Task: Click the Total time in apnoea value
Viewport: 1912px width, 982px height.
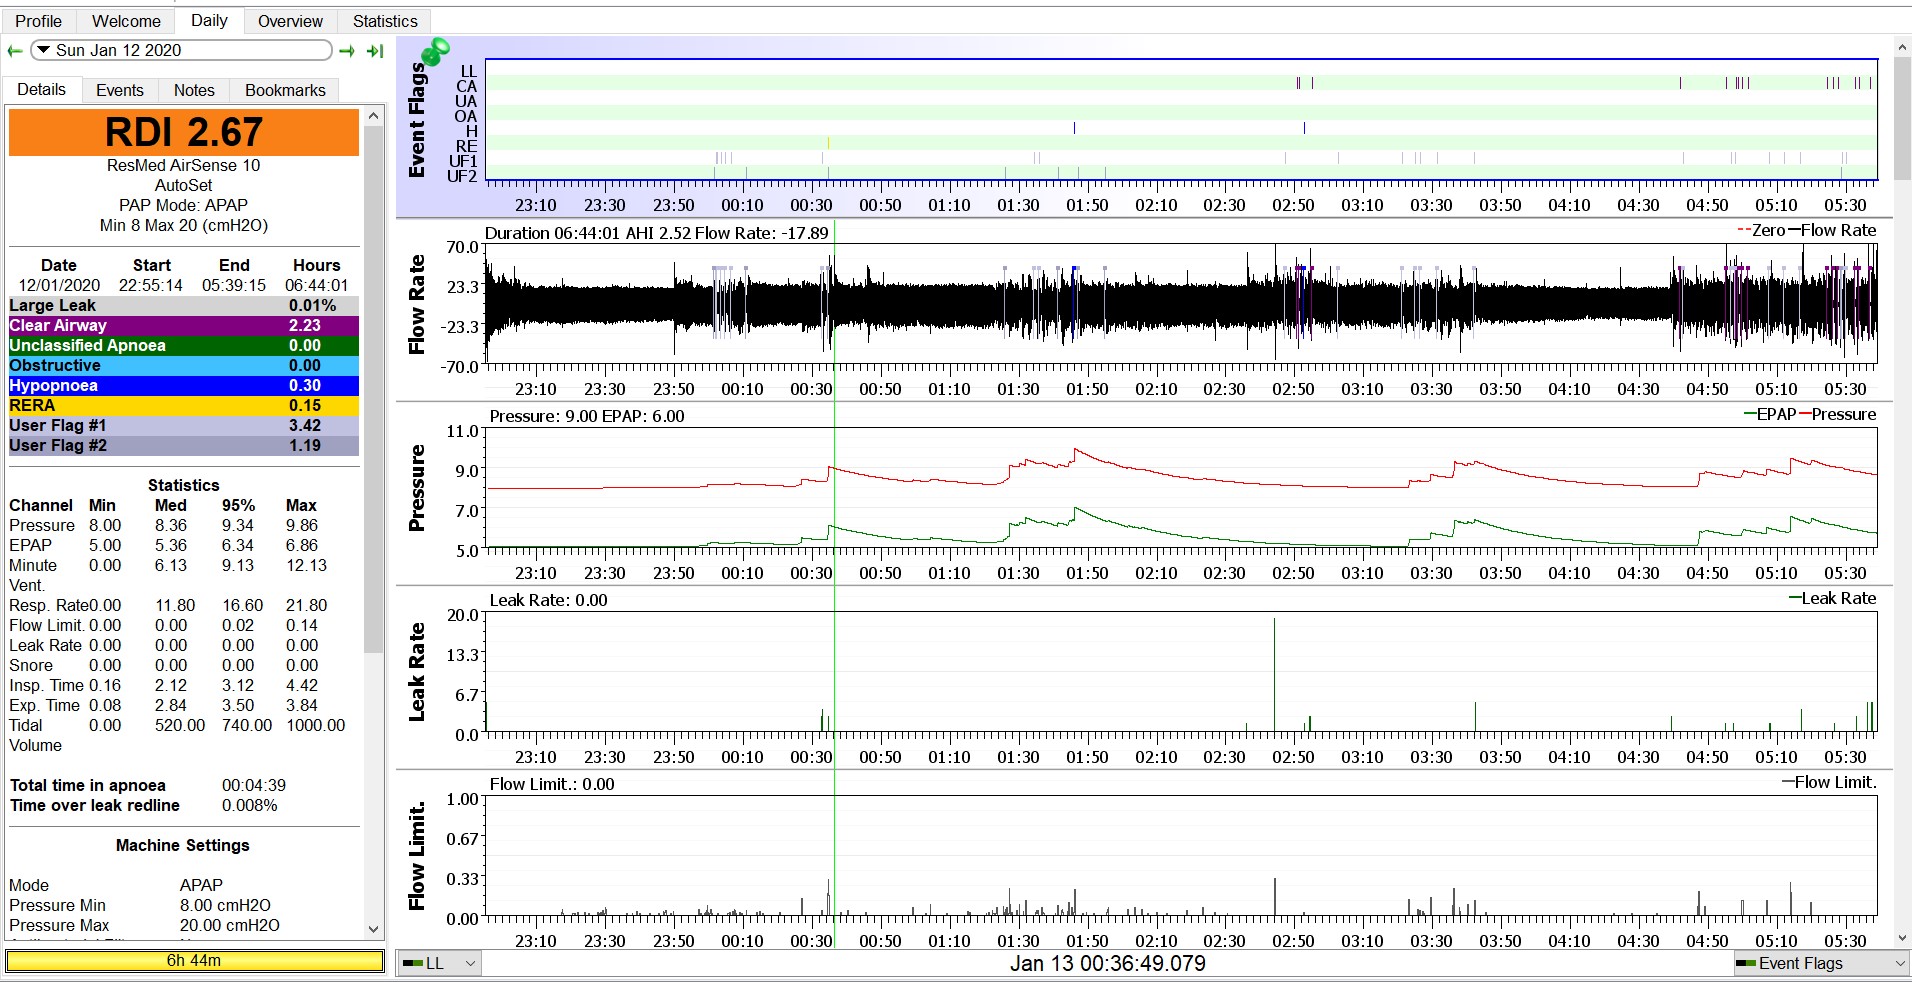Action: click(254, 786)
